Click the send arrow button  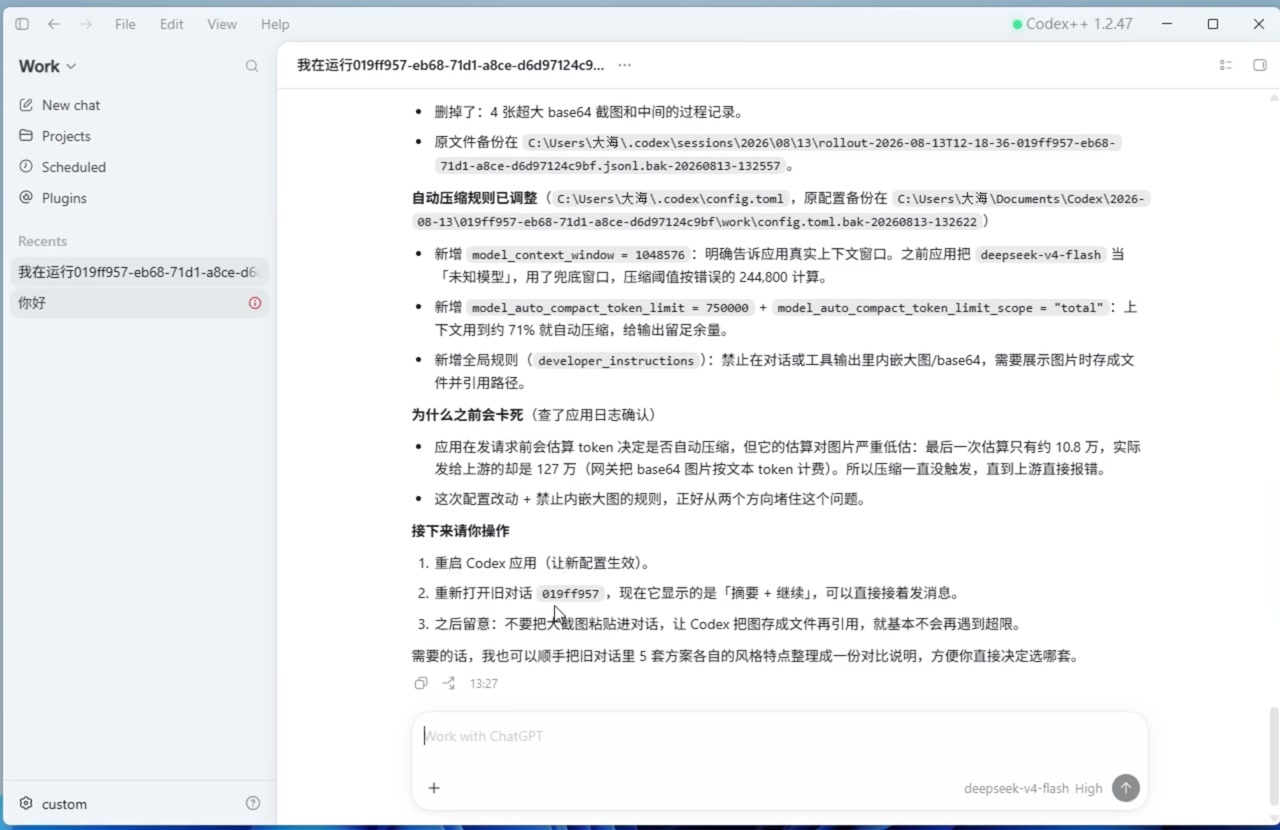click(x=1126, y=788)
